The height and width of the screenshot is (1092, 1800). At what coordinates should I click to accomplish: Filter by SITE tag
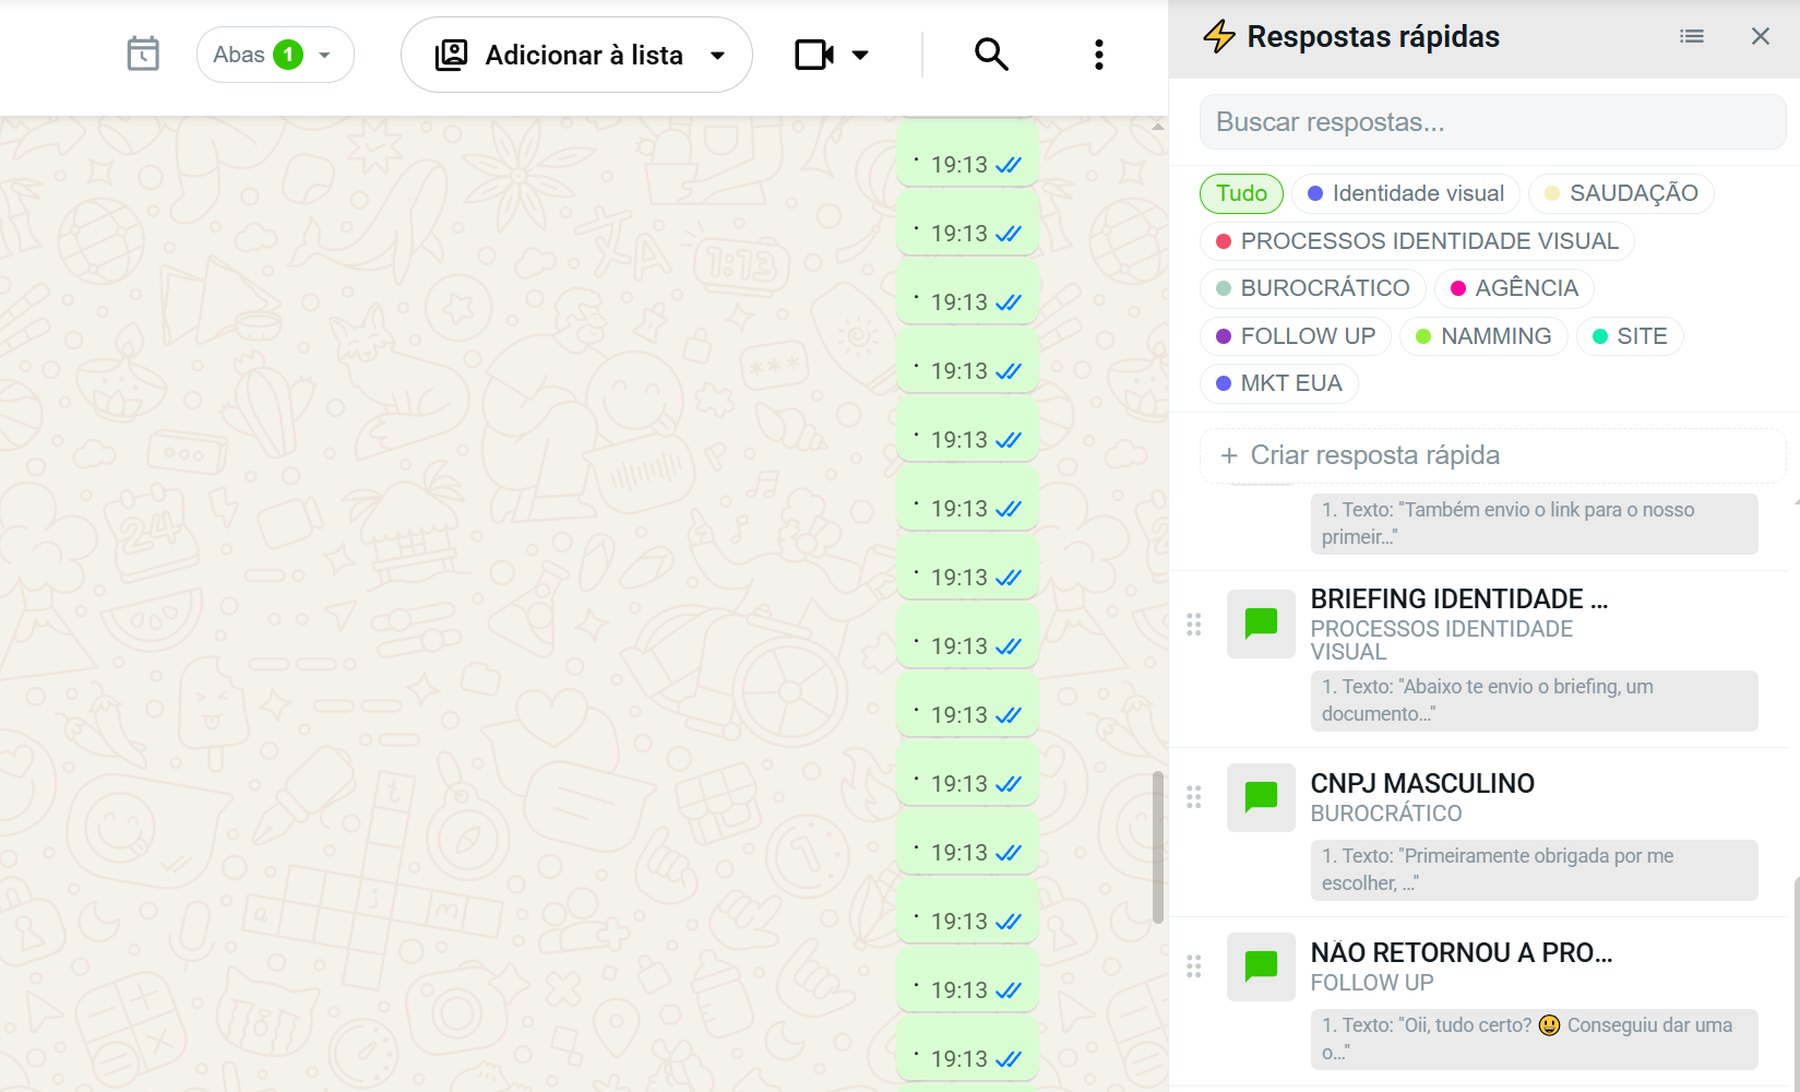(1630, 336)
